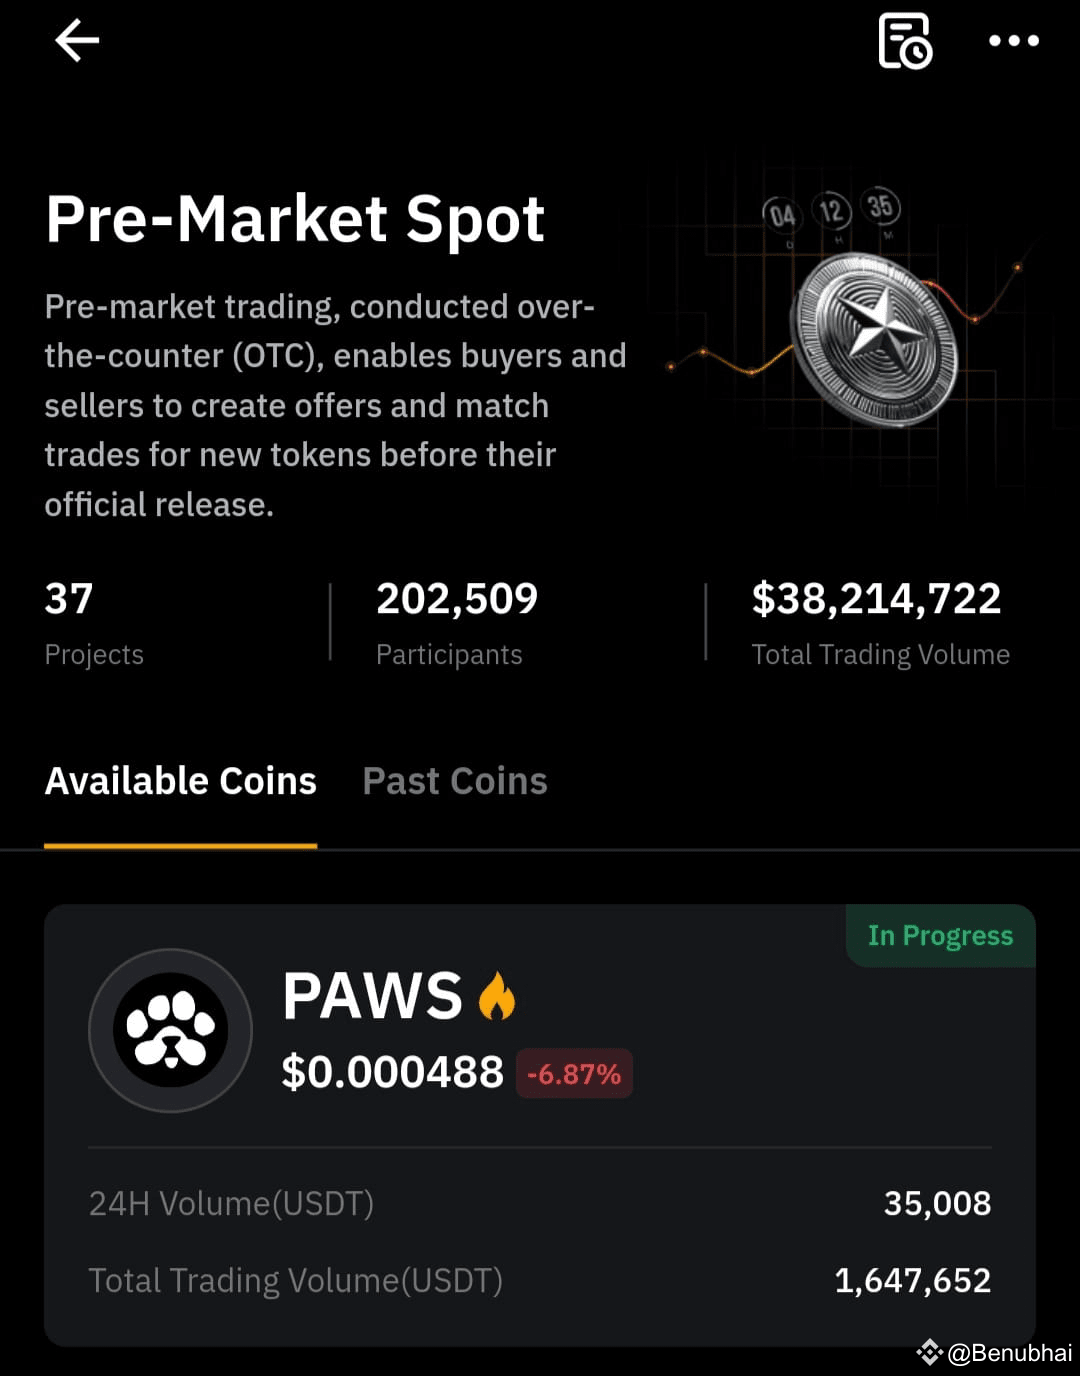1080x1376 pixels.
Task: Open the order history document-clock icon
Action: pos(904,41)
